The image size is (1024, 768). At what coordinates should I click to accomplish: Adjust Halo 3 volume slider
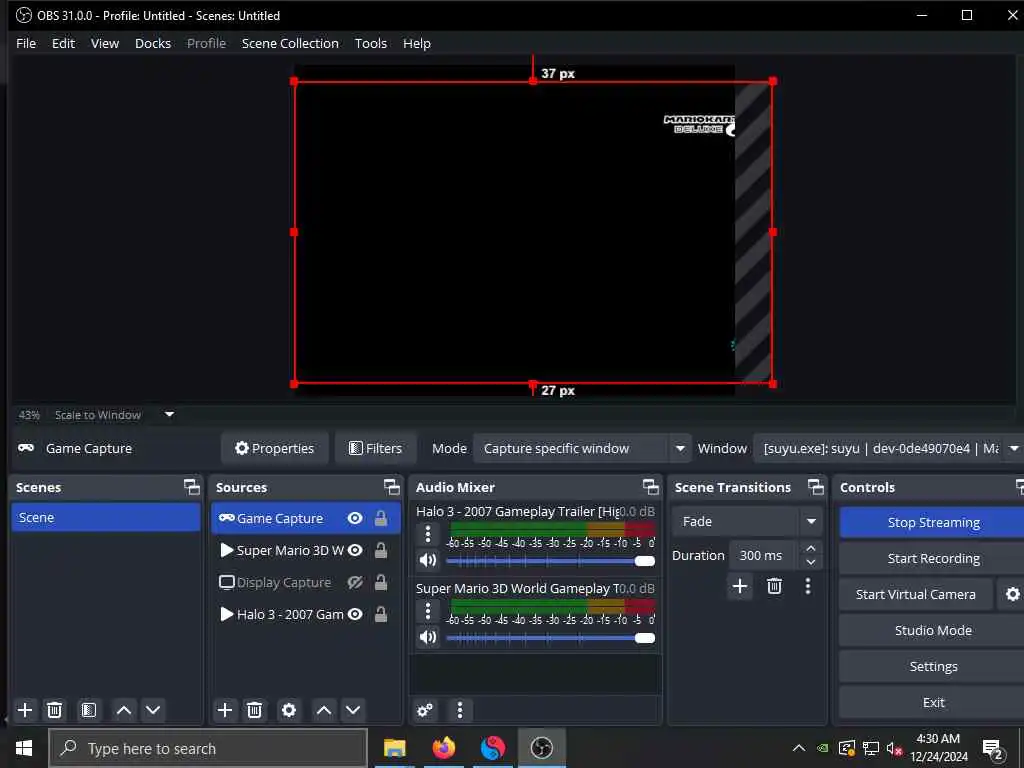550,561
